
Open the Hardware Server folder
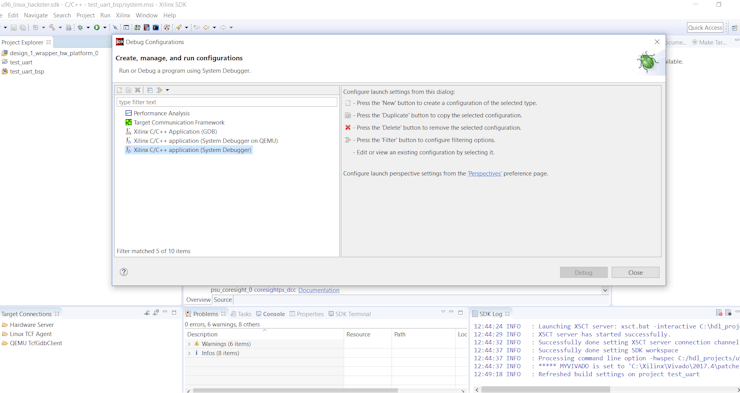point(27,325)
